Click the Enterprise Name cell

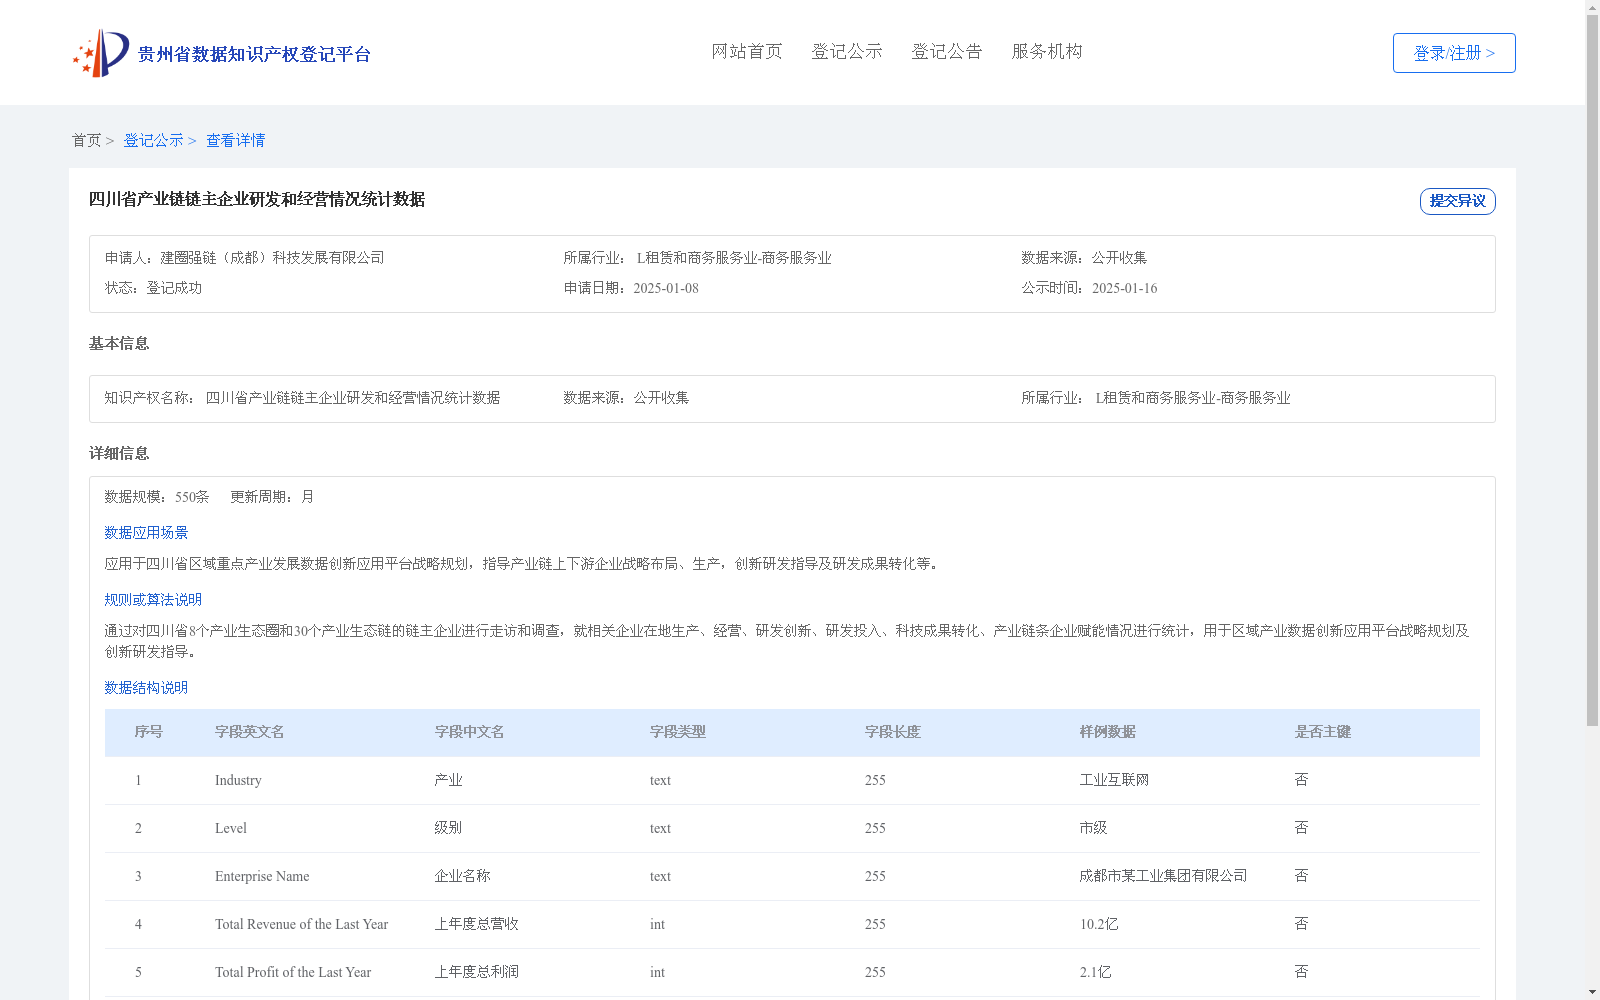tap(262, 876)
